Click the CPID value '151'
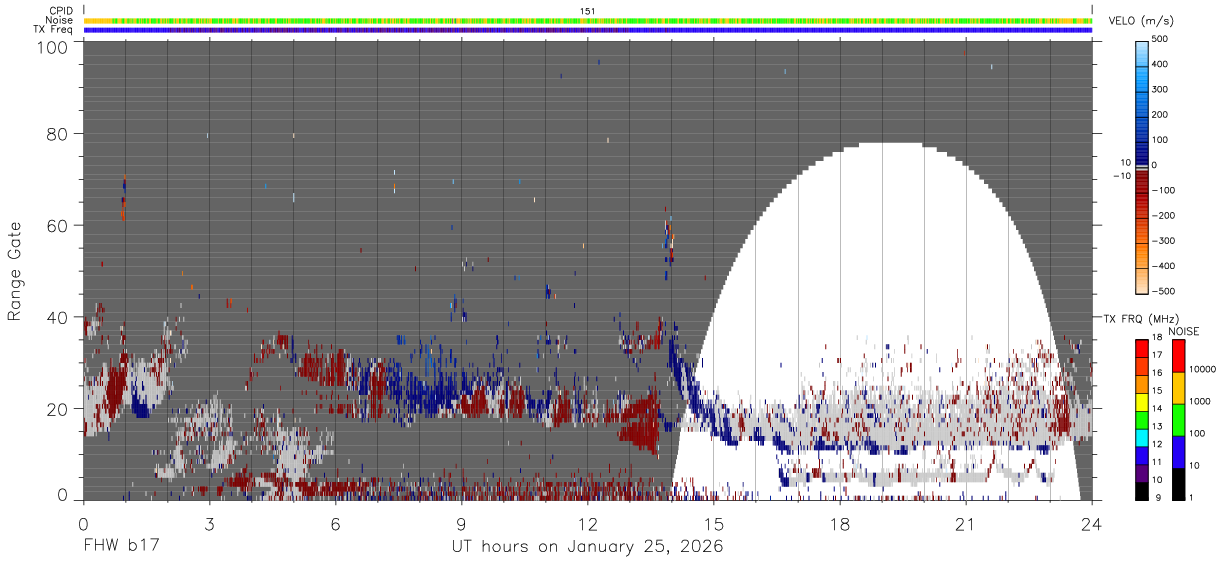This screenshot has height=567, width=1228. pos(587,11)
